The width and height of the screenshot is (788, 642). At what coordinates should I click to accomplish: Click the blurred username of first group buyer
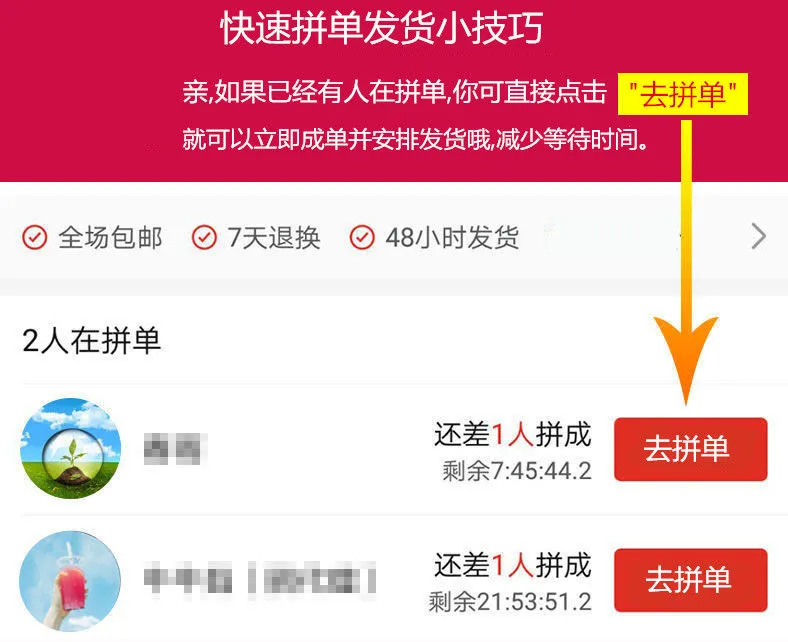(175, 449)
